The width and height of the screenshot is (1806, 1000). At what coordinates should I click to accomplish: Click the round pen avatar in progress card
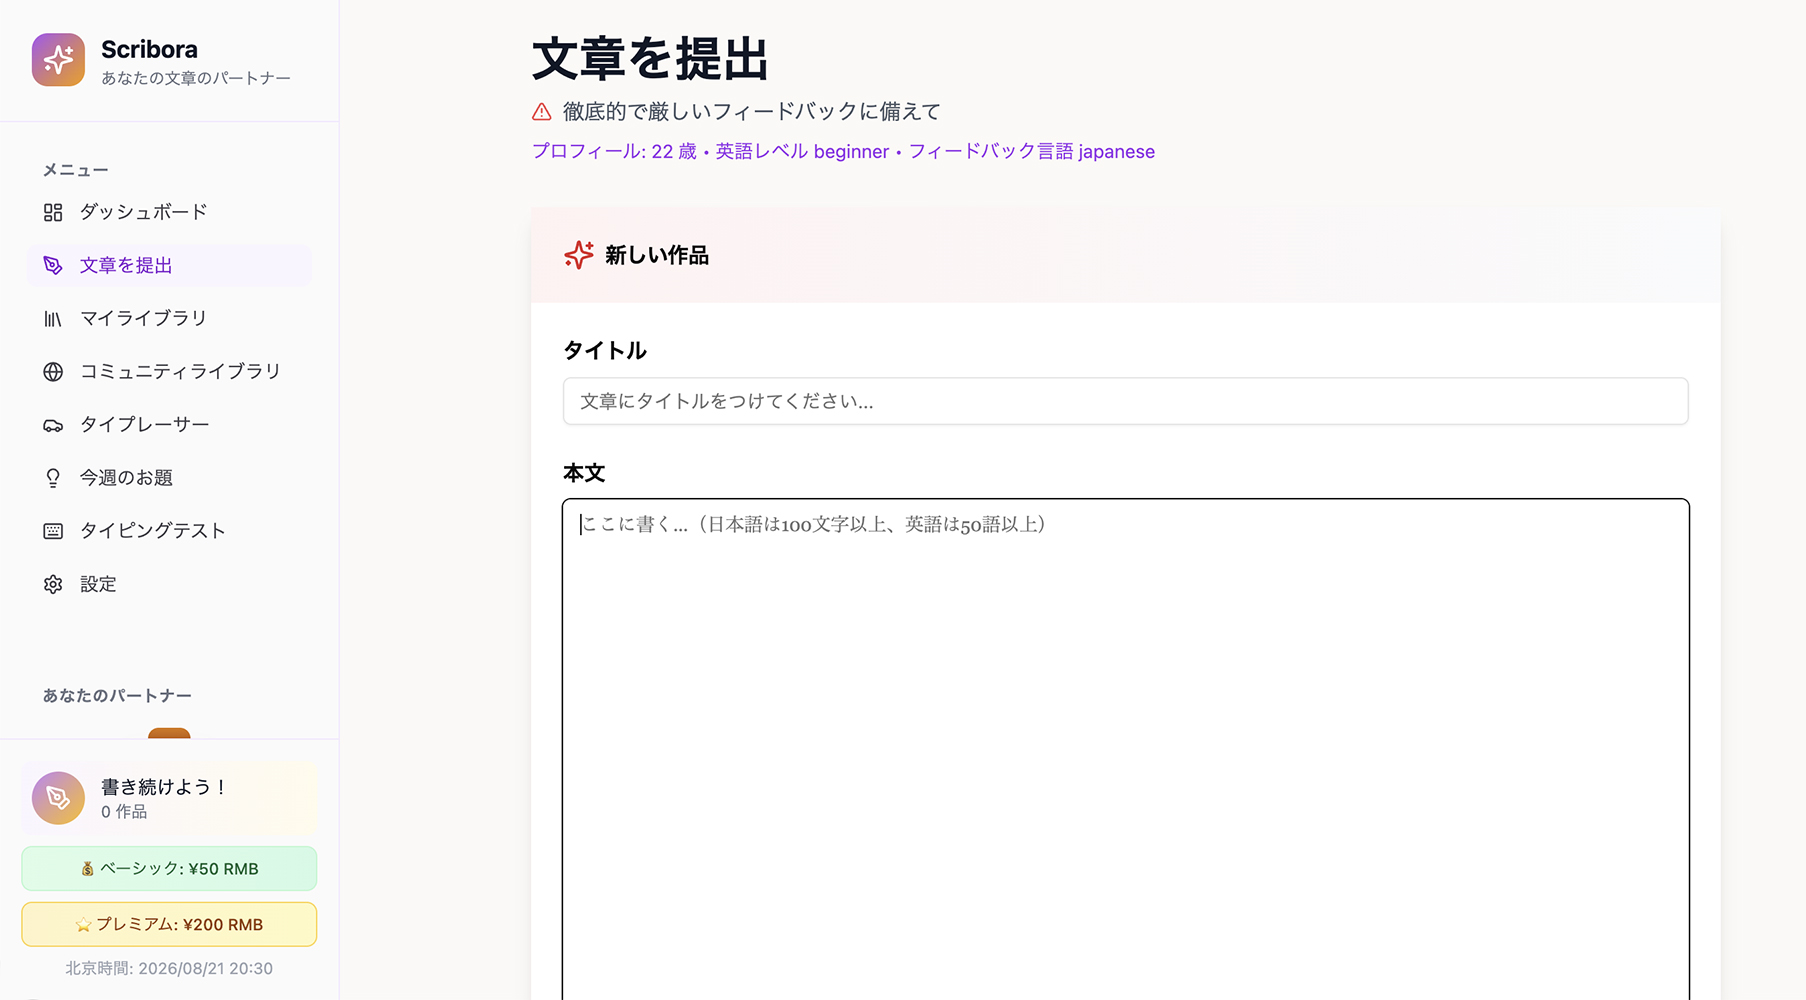pyautogui.click(x=58, y=798)
